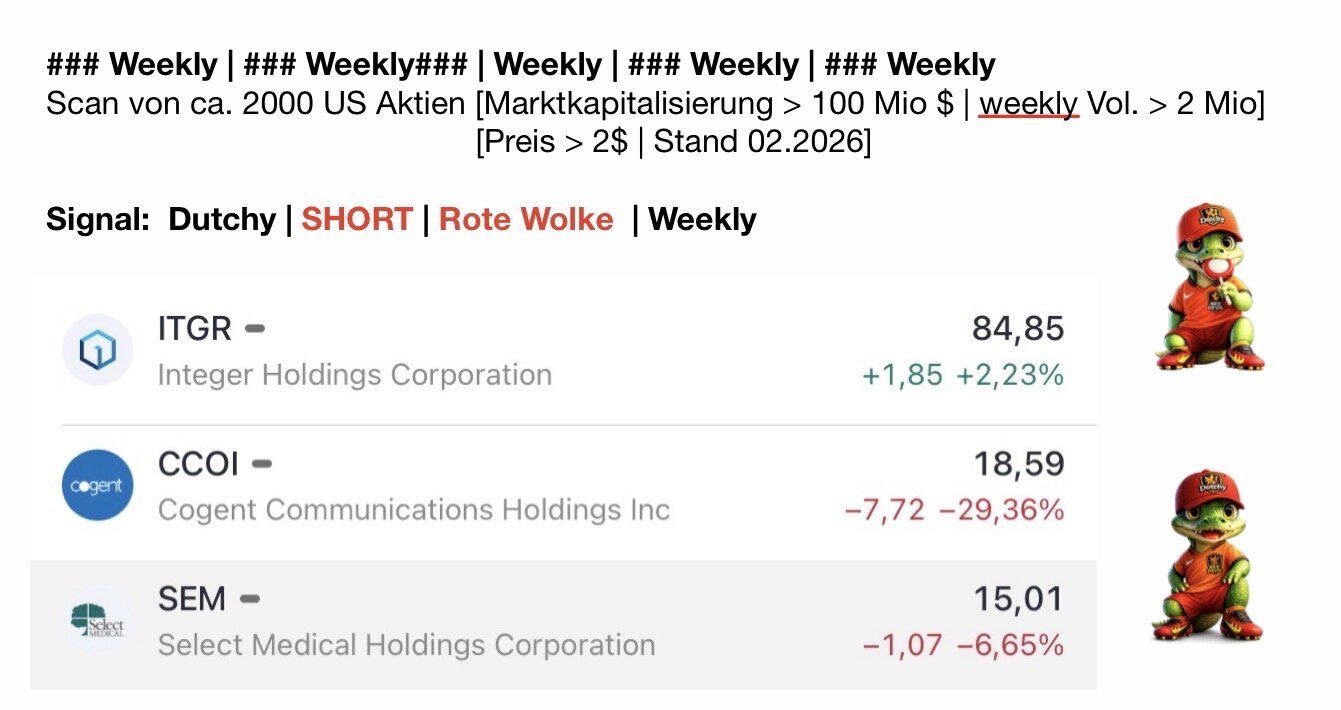Image resolution: width=1341 pixels, height=710 pixels.
Task: Click the Cogent blue circle logo
Action: coord(97,485)
